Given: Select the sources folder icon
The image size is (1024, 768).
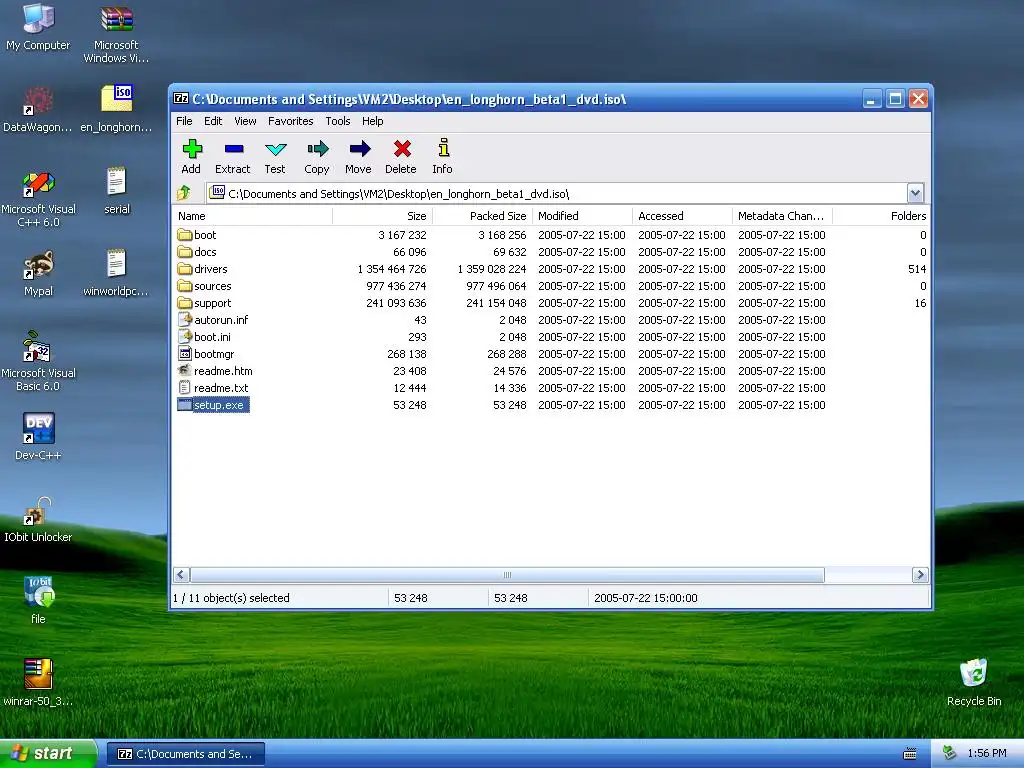Looking at the screenshot, I should pos(185,285).
